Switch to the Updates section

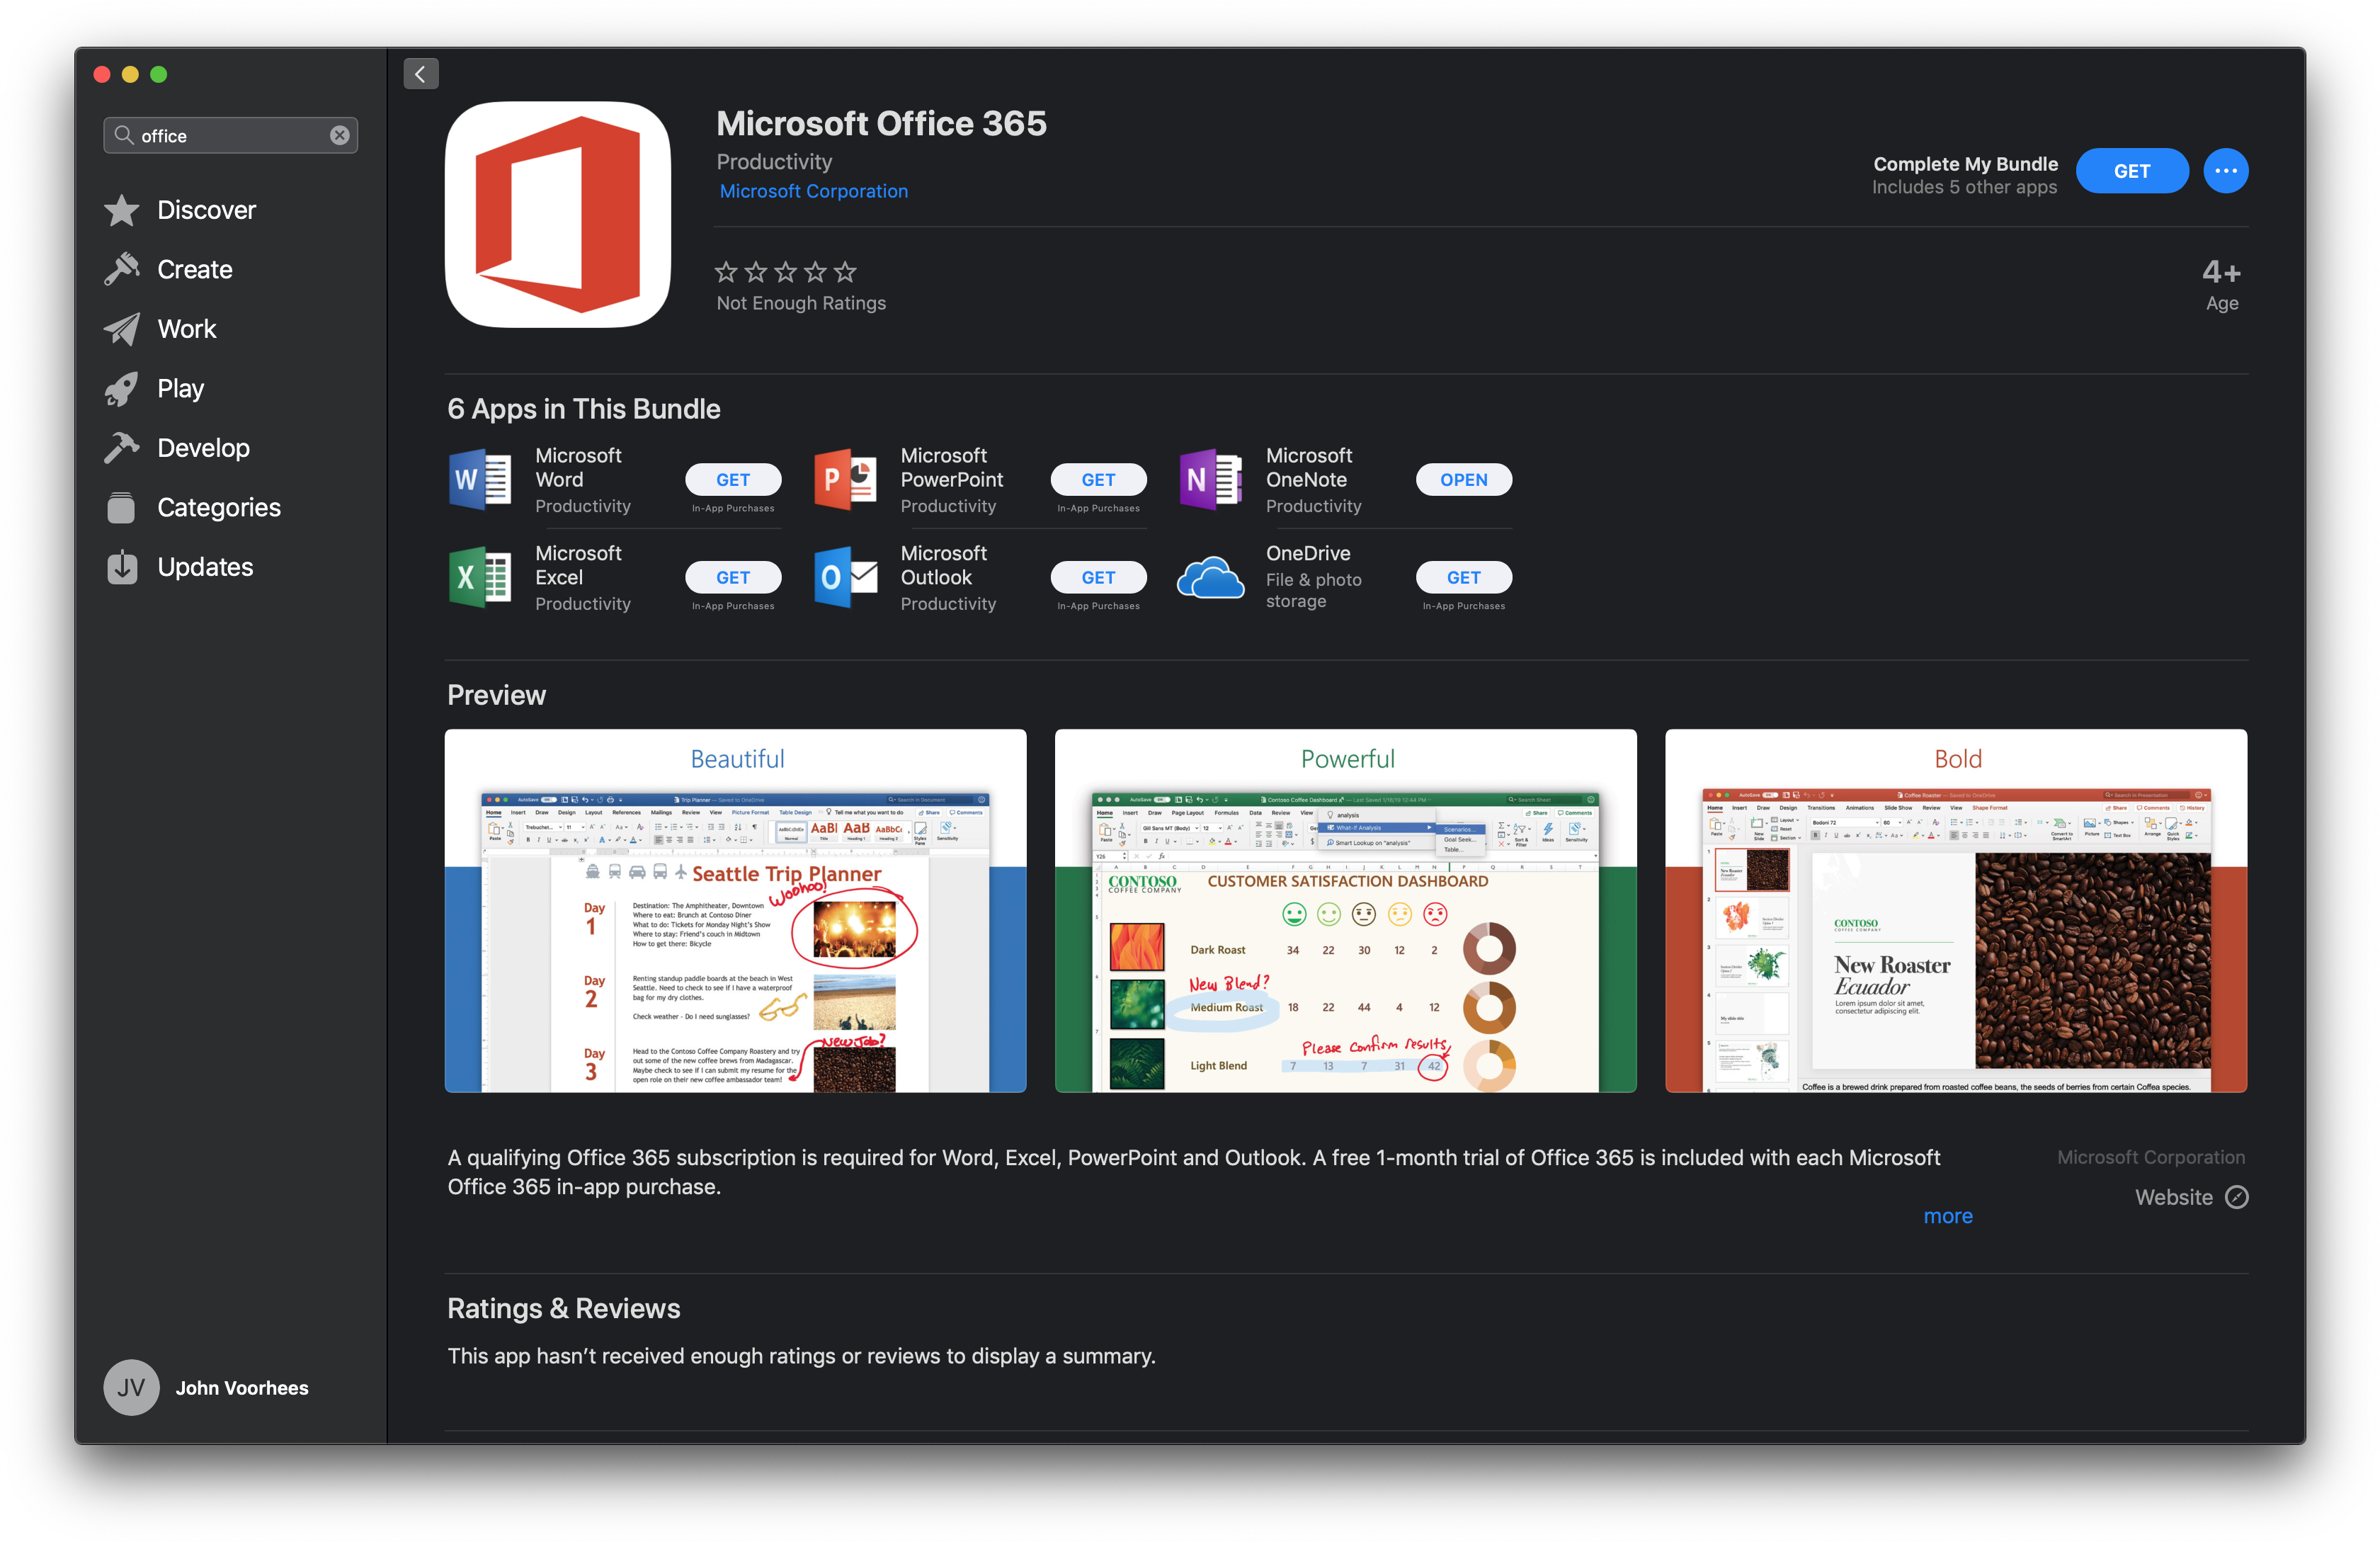point(205,567)
